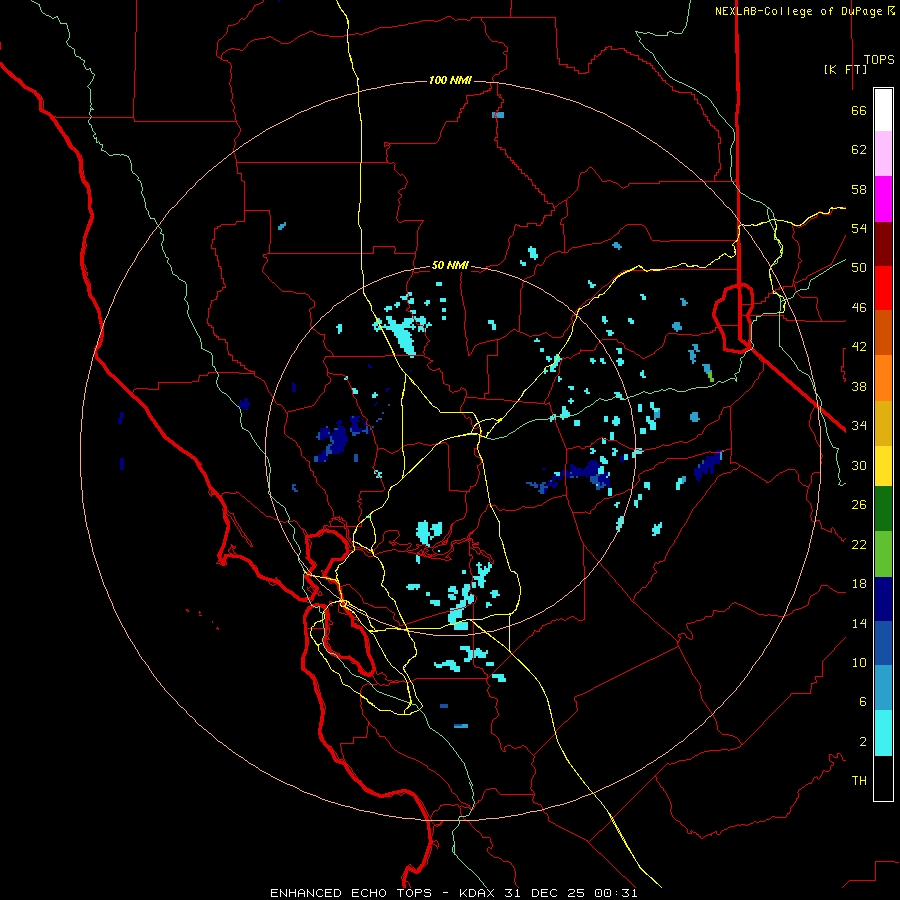Click the legend value 30
The image size is (900, 900).
pyautogui.click(x=859, y=465)
